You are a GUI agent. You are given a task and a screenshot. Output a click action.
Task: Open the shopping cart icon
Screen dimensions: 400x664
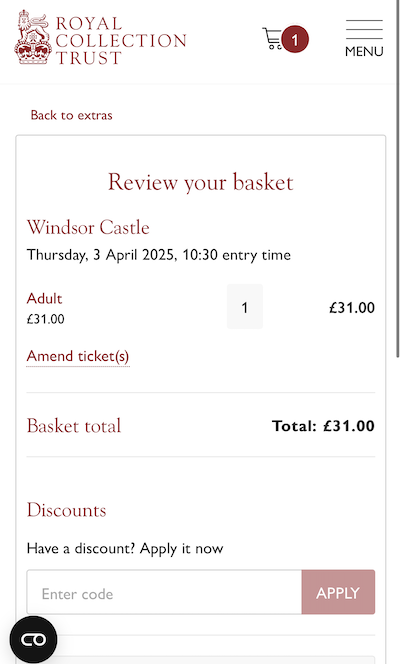point(272,39)
